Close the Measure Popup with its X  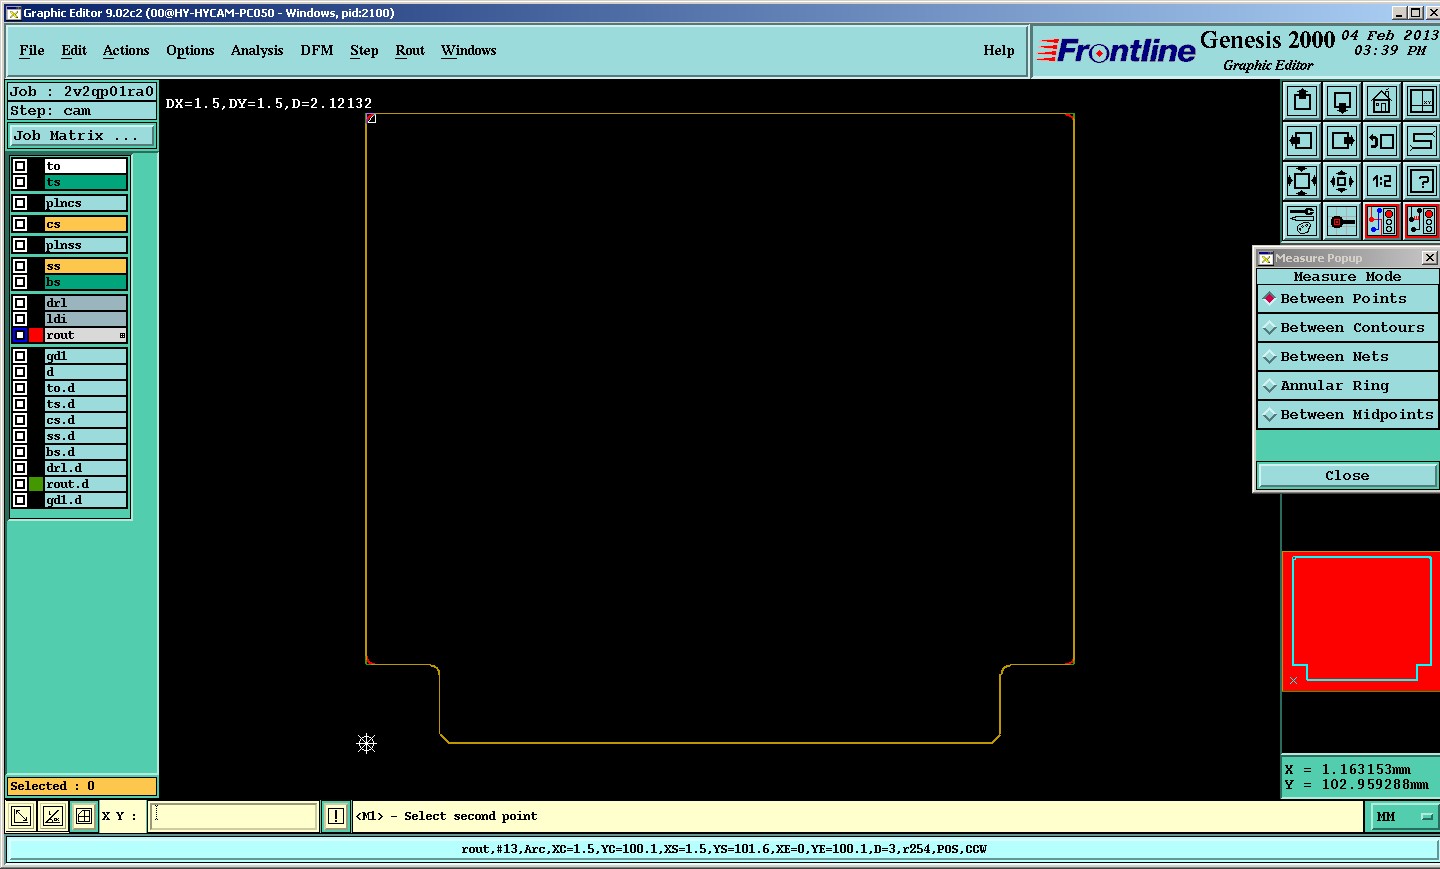(1429, 258)
